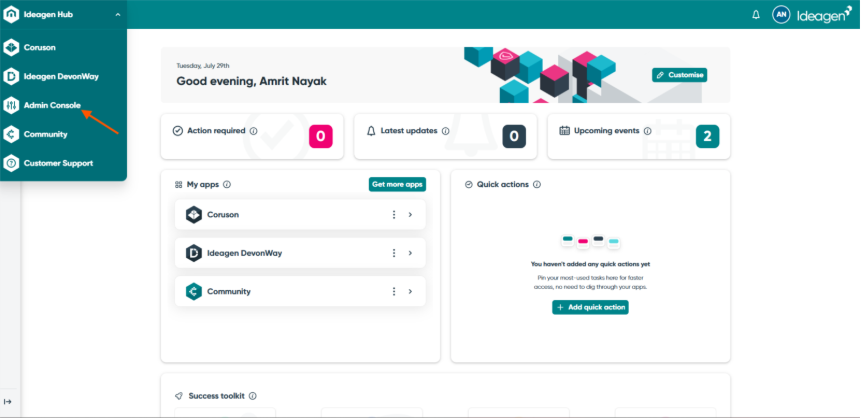Click the Ideagen Hub home icon
The width and height of the screenshot is (864, 418).
pyautogui.click(x=11, y=15)
